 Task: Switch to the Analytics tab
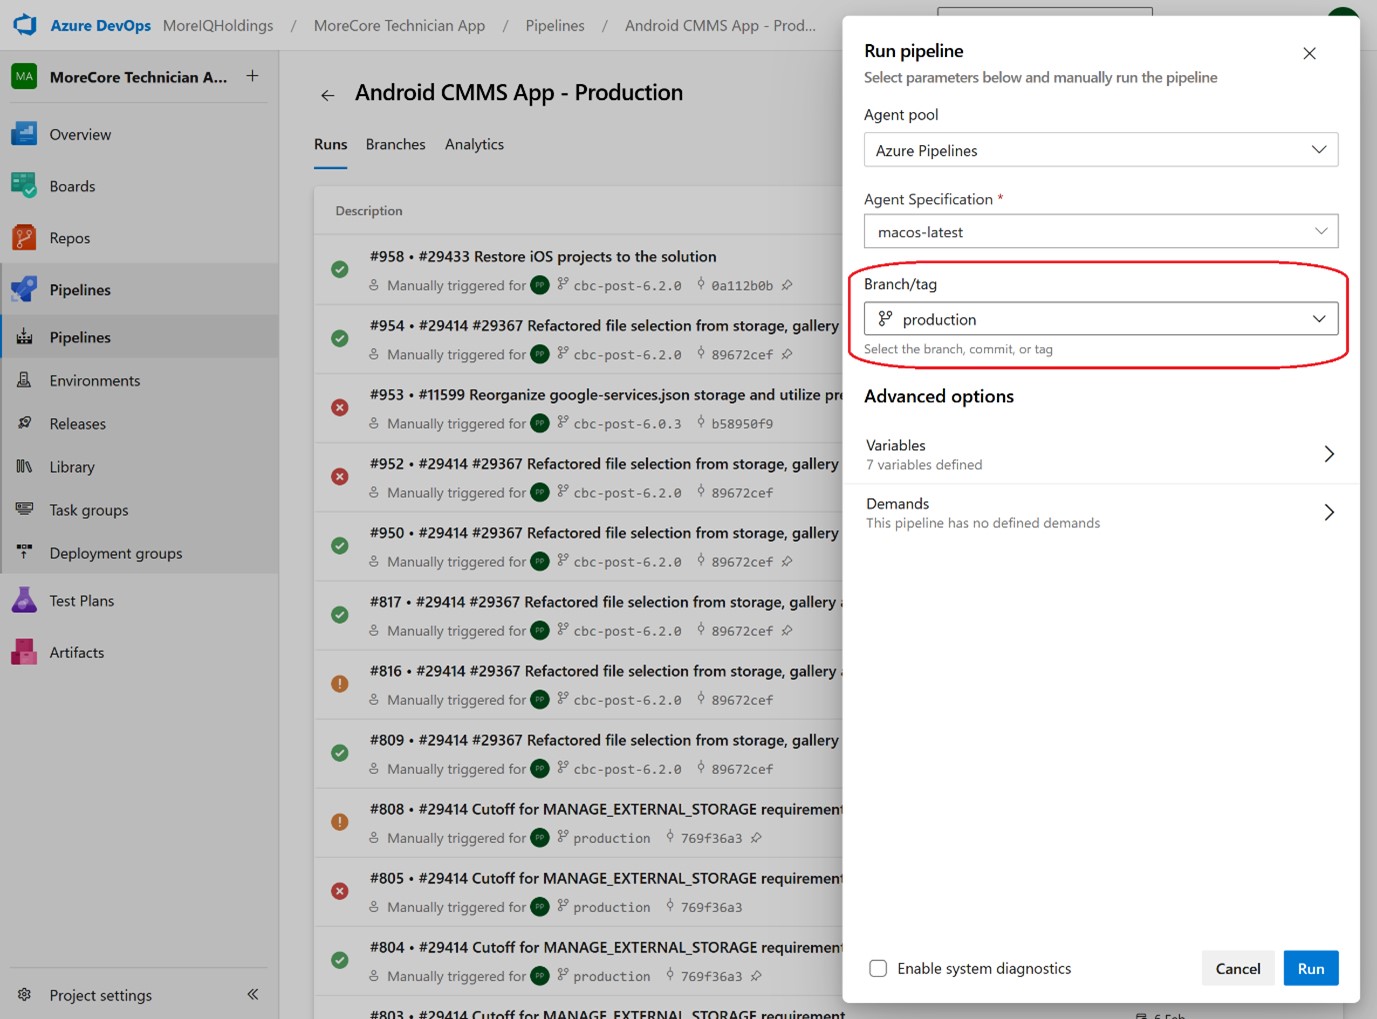coord(474,145)
